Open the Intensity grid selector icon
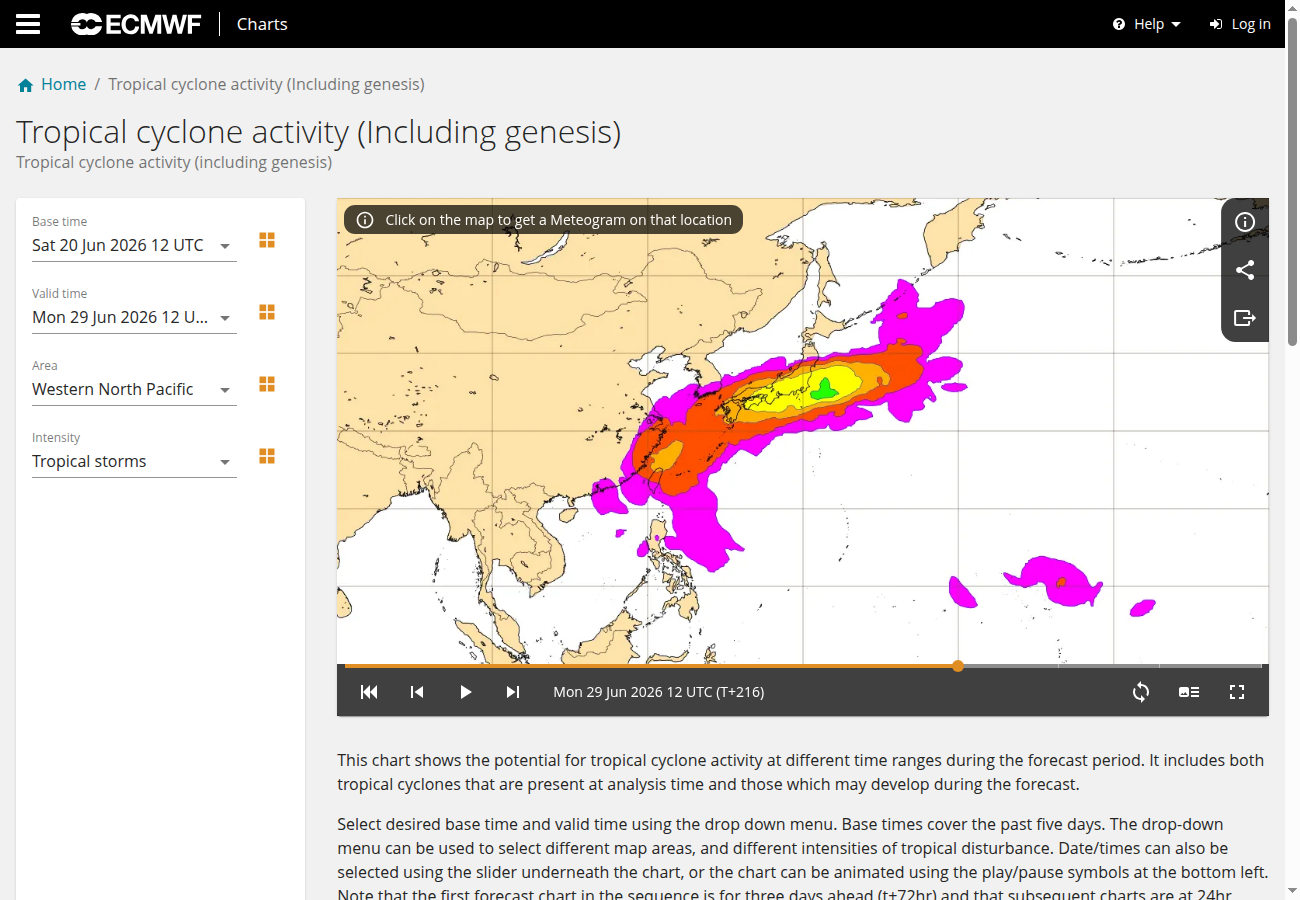 (x=267, y=457)
